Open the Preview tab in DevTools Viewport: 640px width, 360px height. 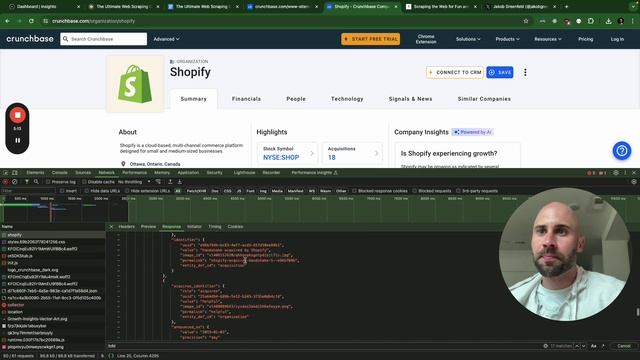[148, 227]
